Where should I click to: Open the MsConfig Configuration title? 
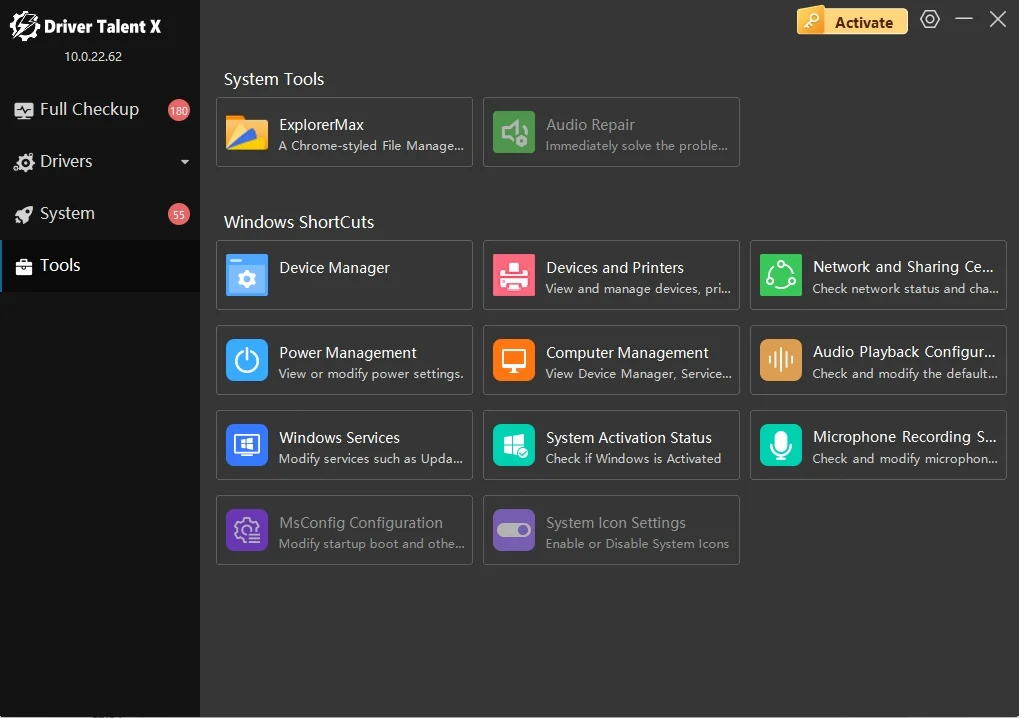[361, 523]
